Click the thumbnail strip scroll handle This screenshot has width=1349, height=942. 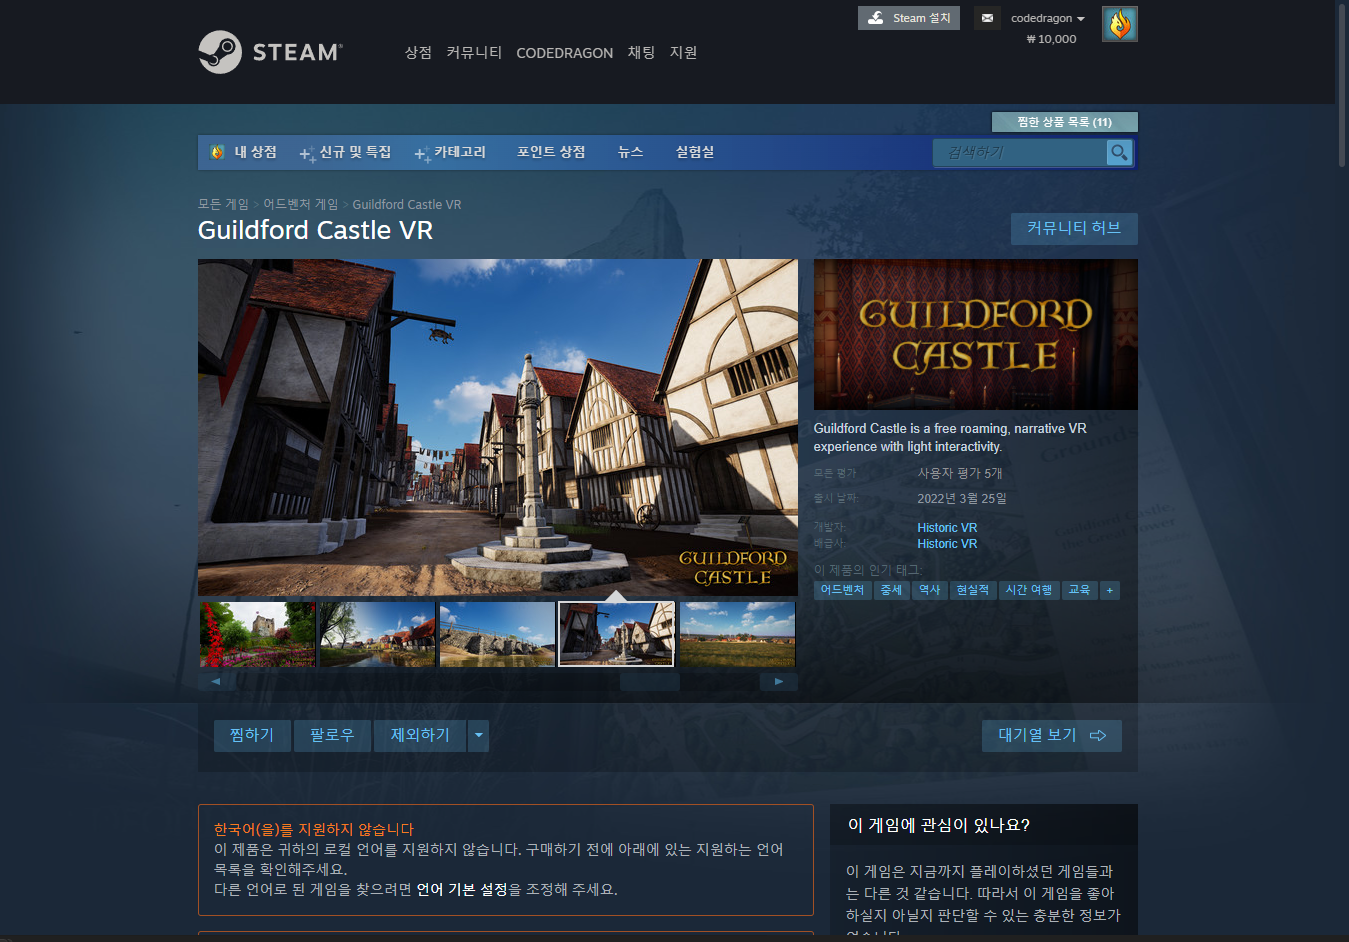click(x=650, y=681)
